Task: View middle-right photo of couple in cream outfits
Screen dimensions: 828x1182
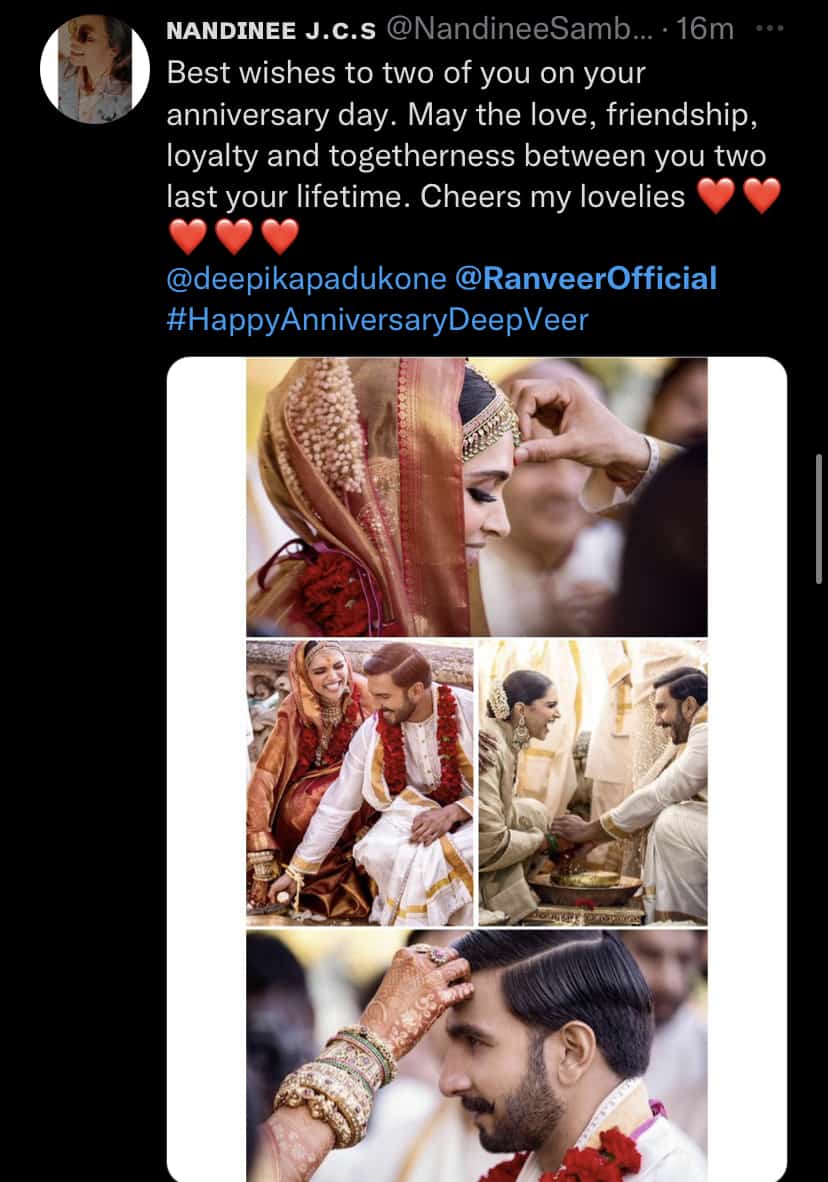Action: (593, 783)
